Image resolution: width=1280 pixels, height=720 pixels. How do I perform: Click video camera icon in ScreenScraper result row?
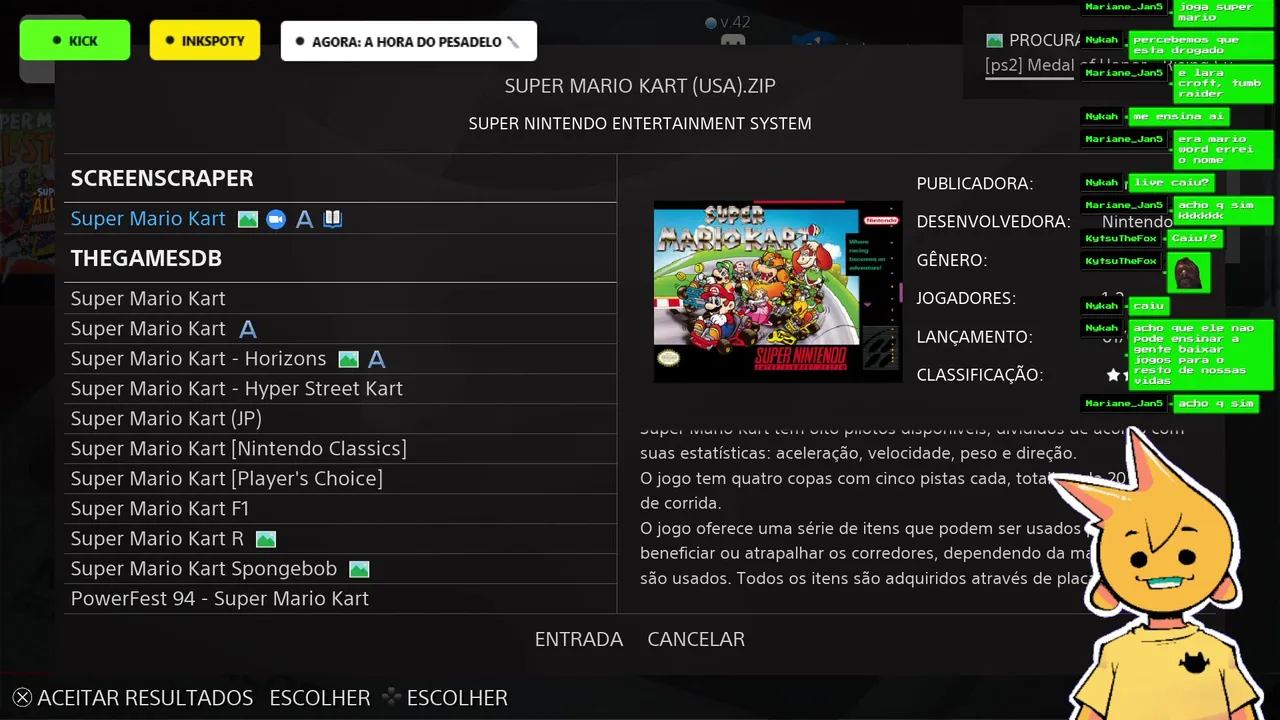[x=276, y=219]
